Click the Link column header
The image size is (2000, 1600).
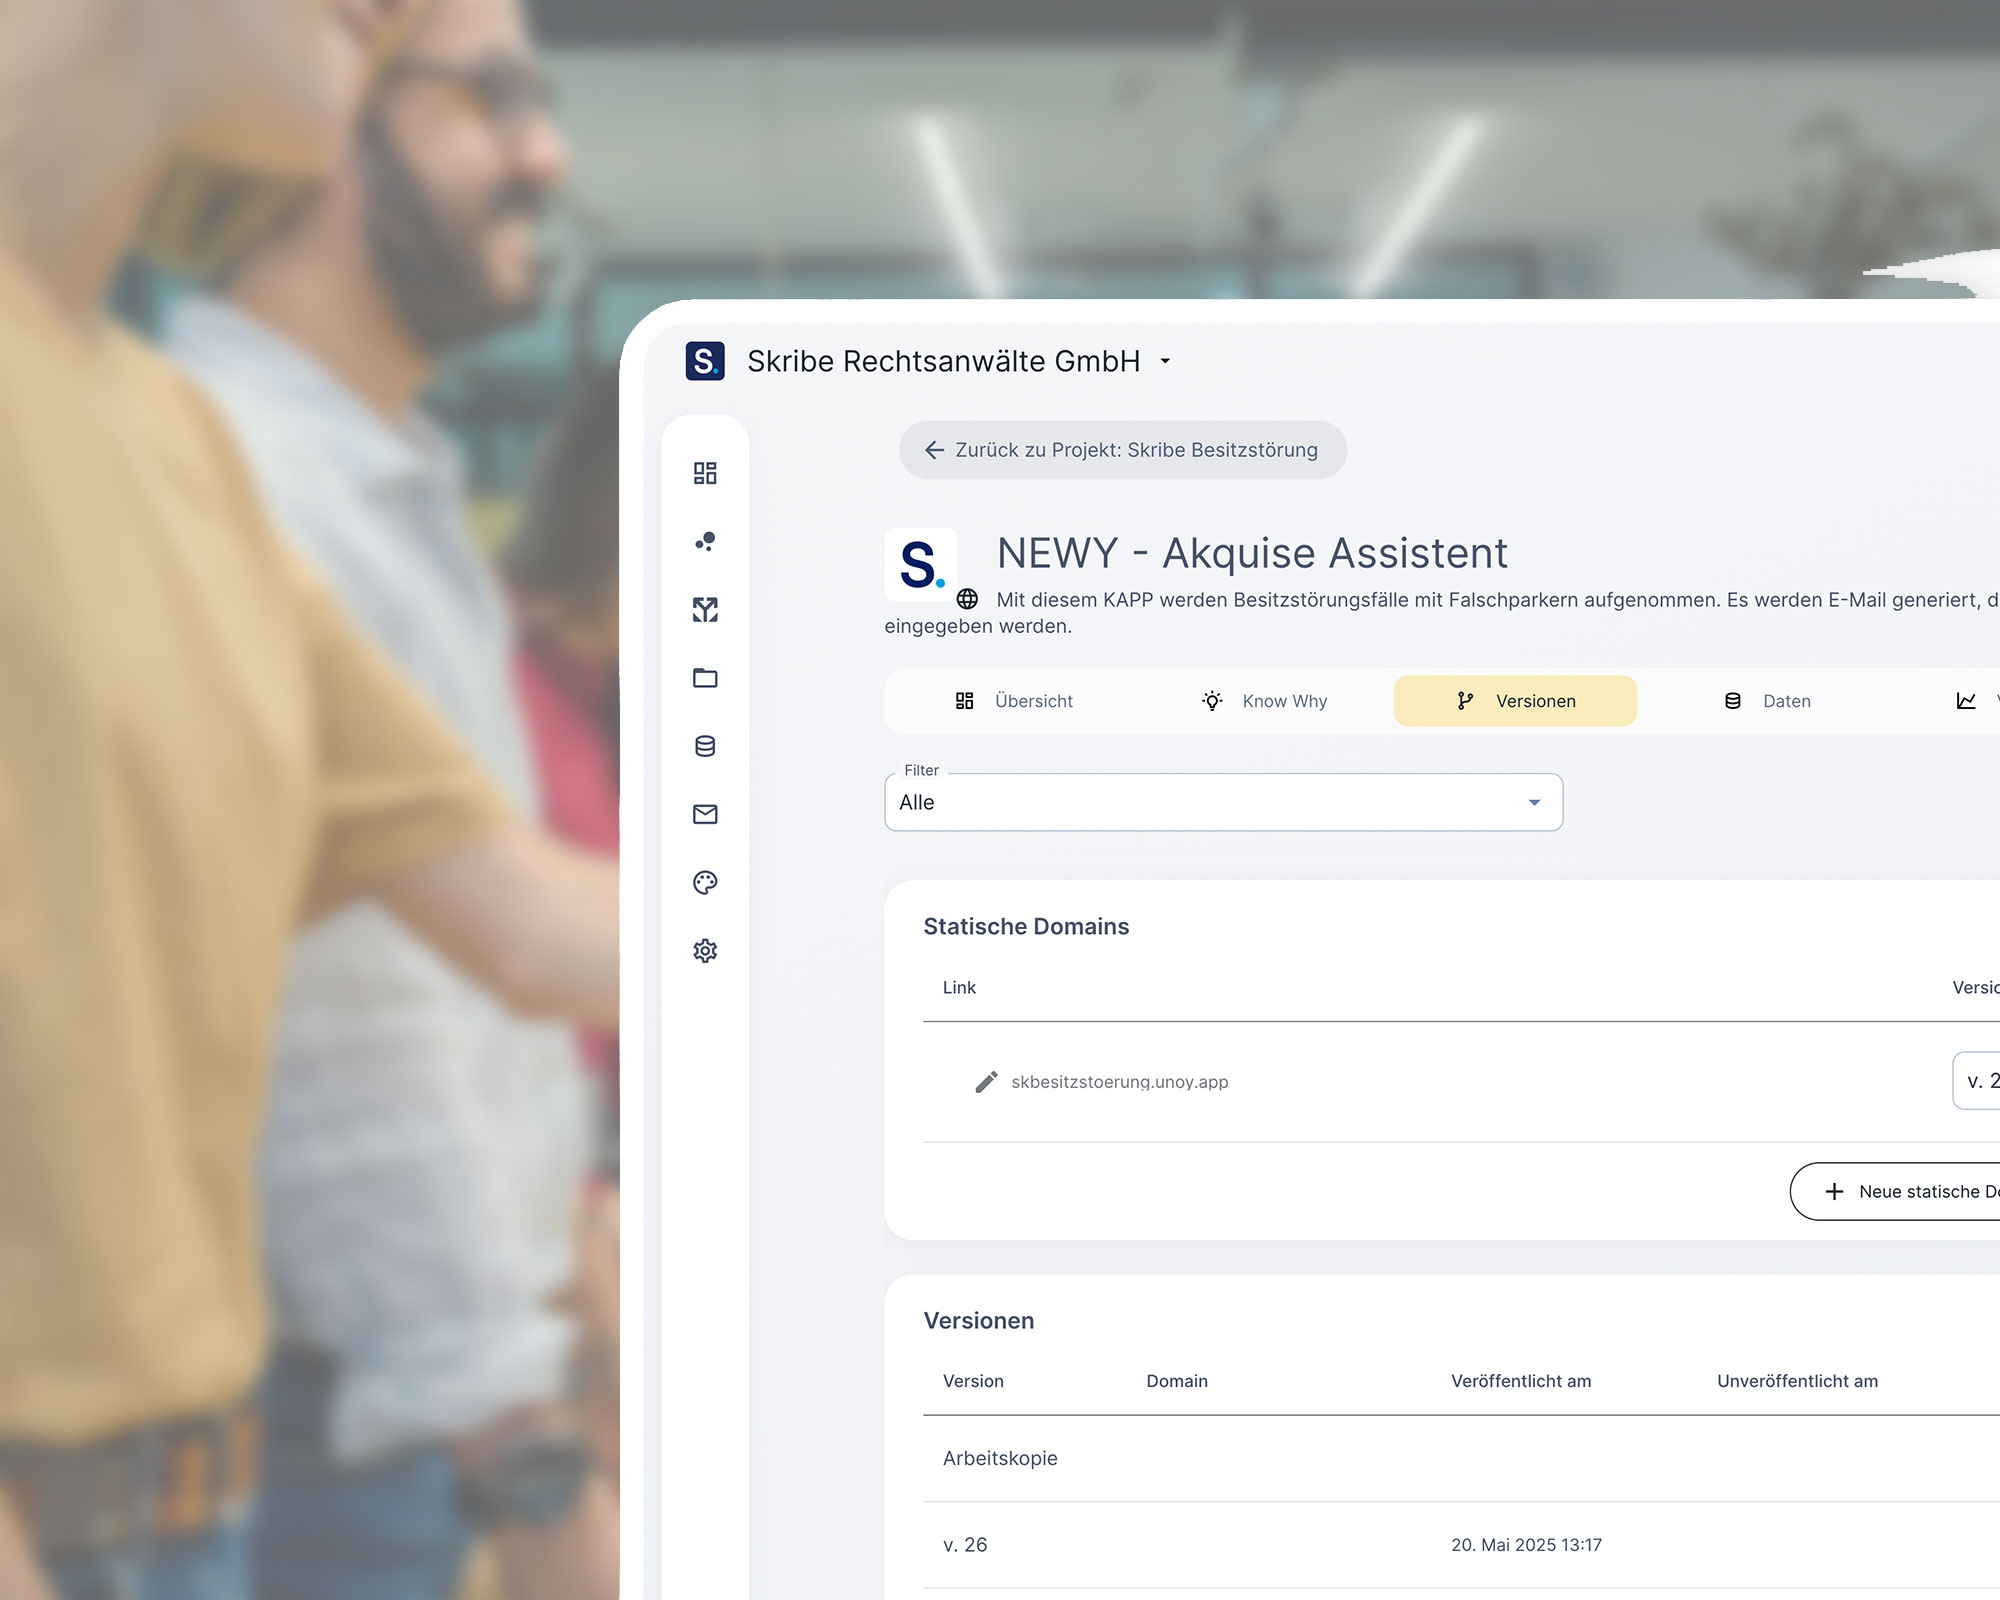click(959, 988)
